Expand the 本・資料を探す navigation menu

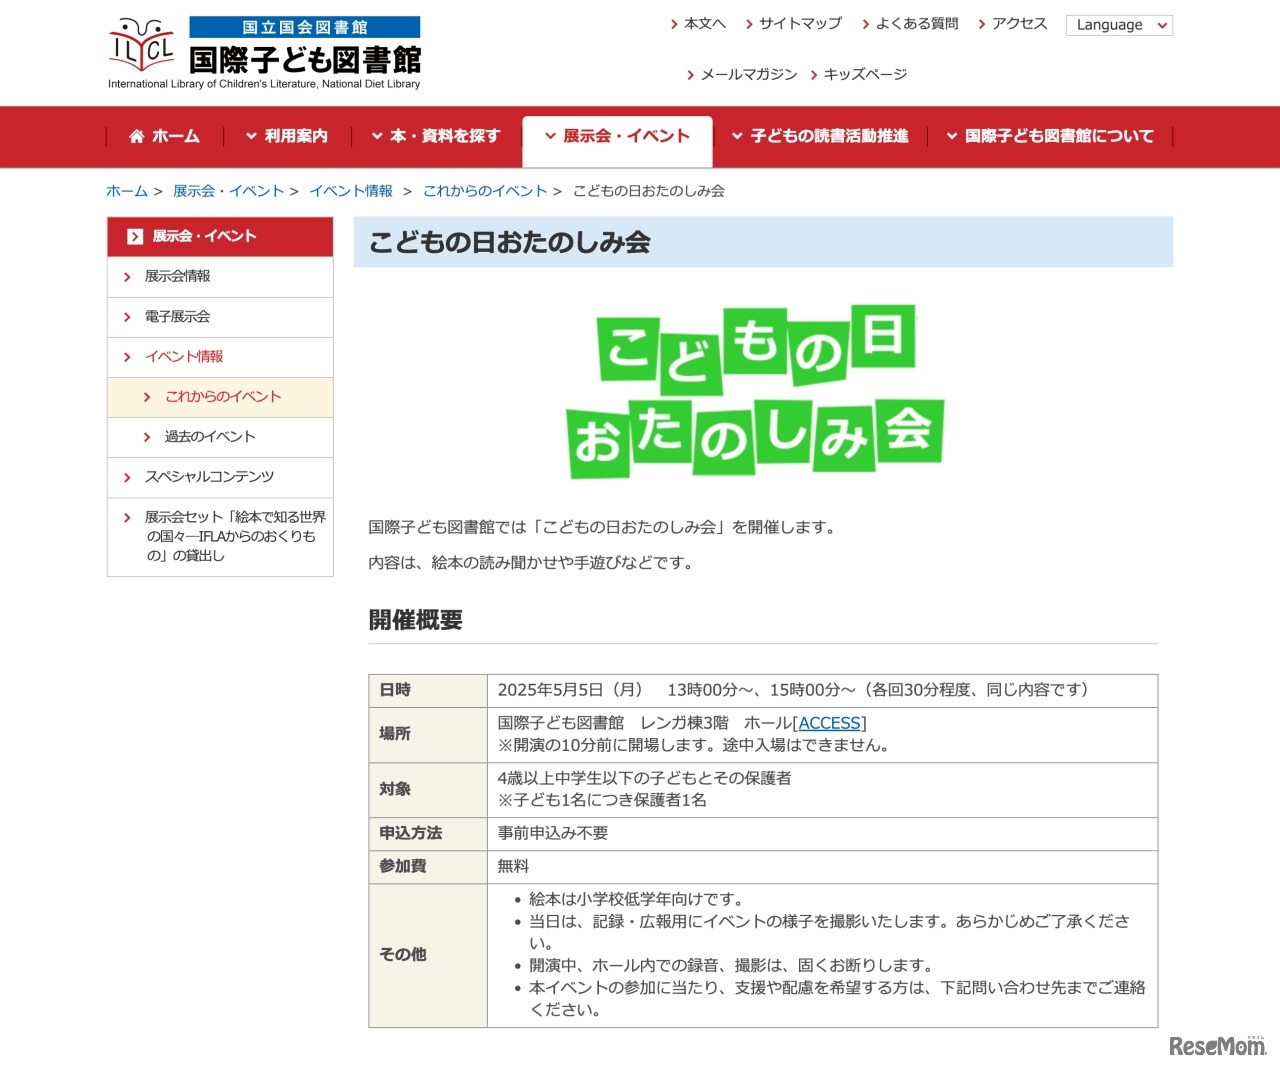pyautogui.click(x=436, y=136)
